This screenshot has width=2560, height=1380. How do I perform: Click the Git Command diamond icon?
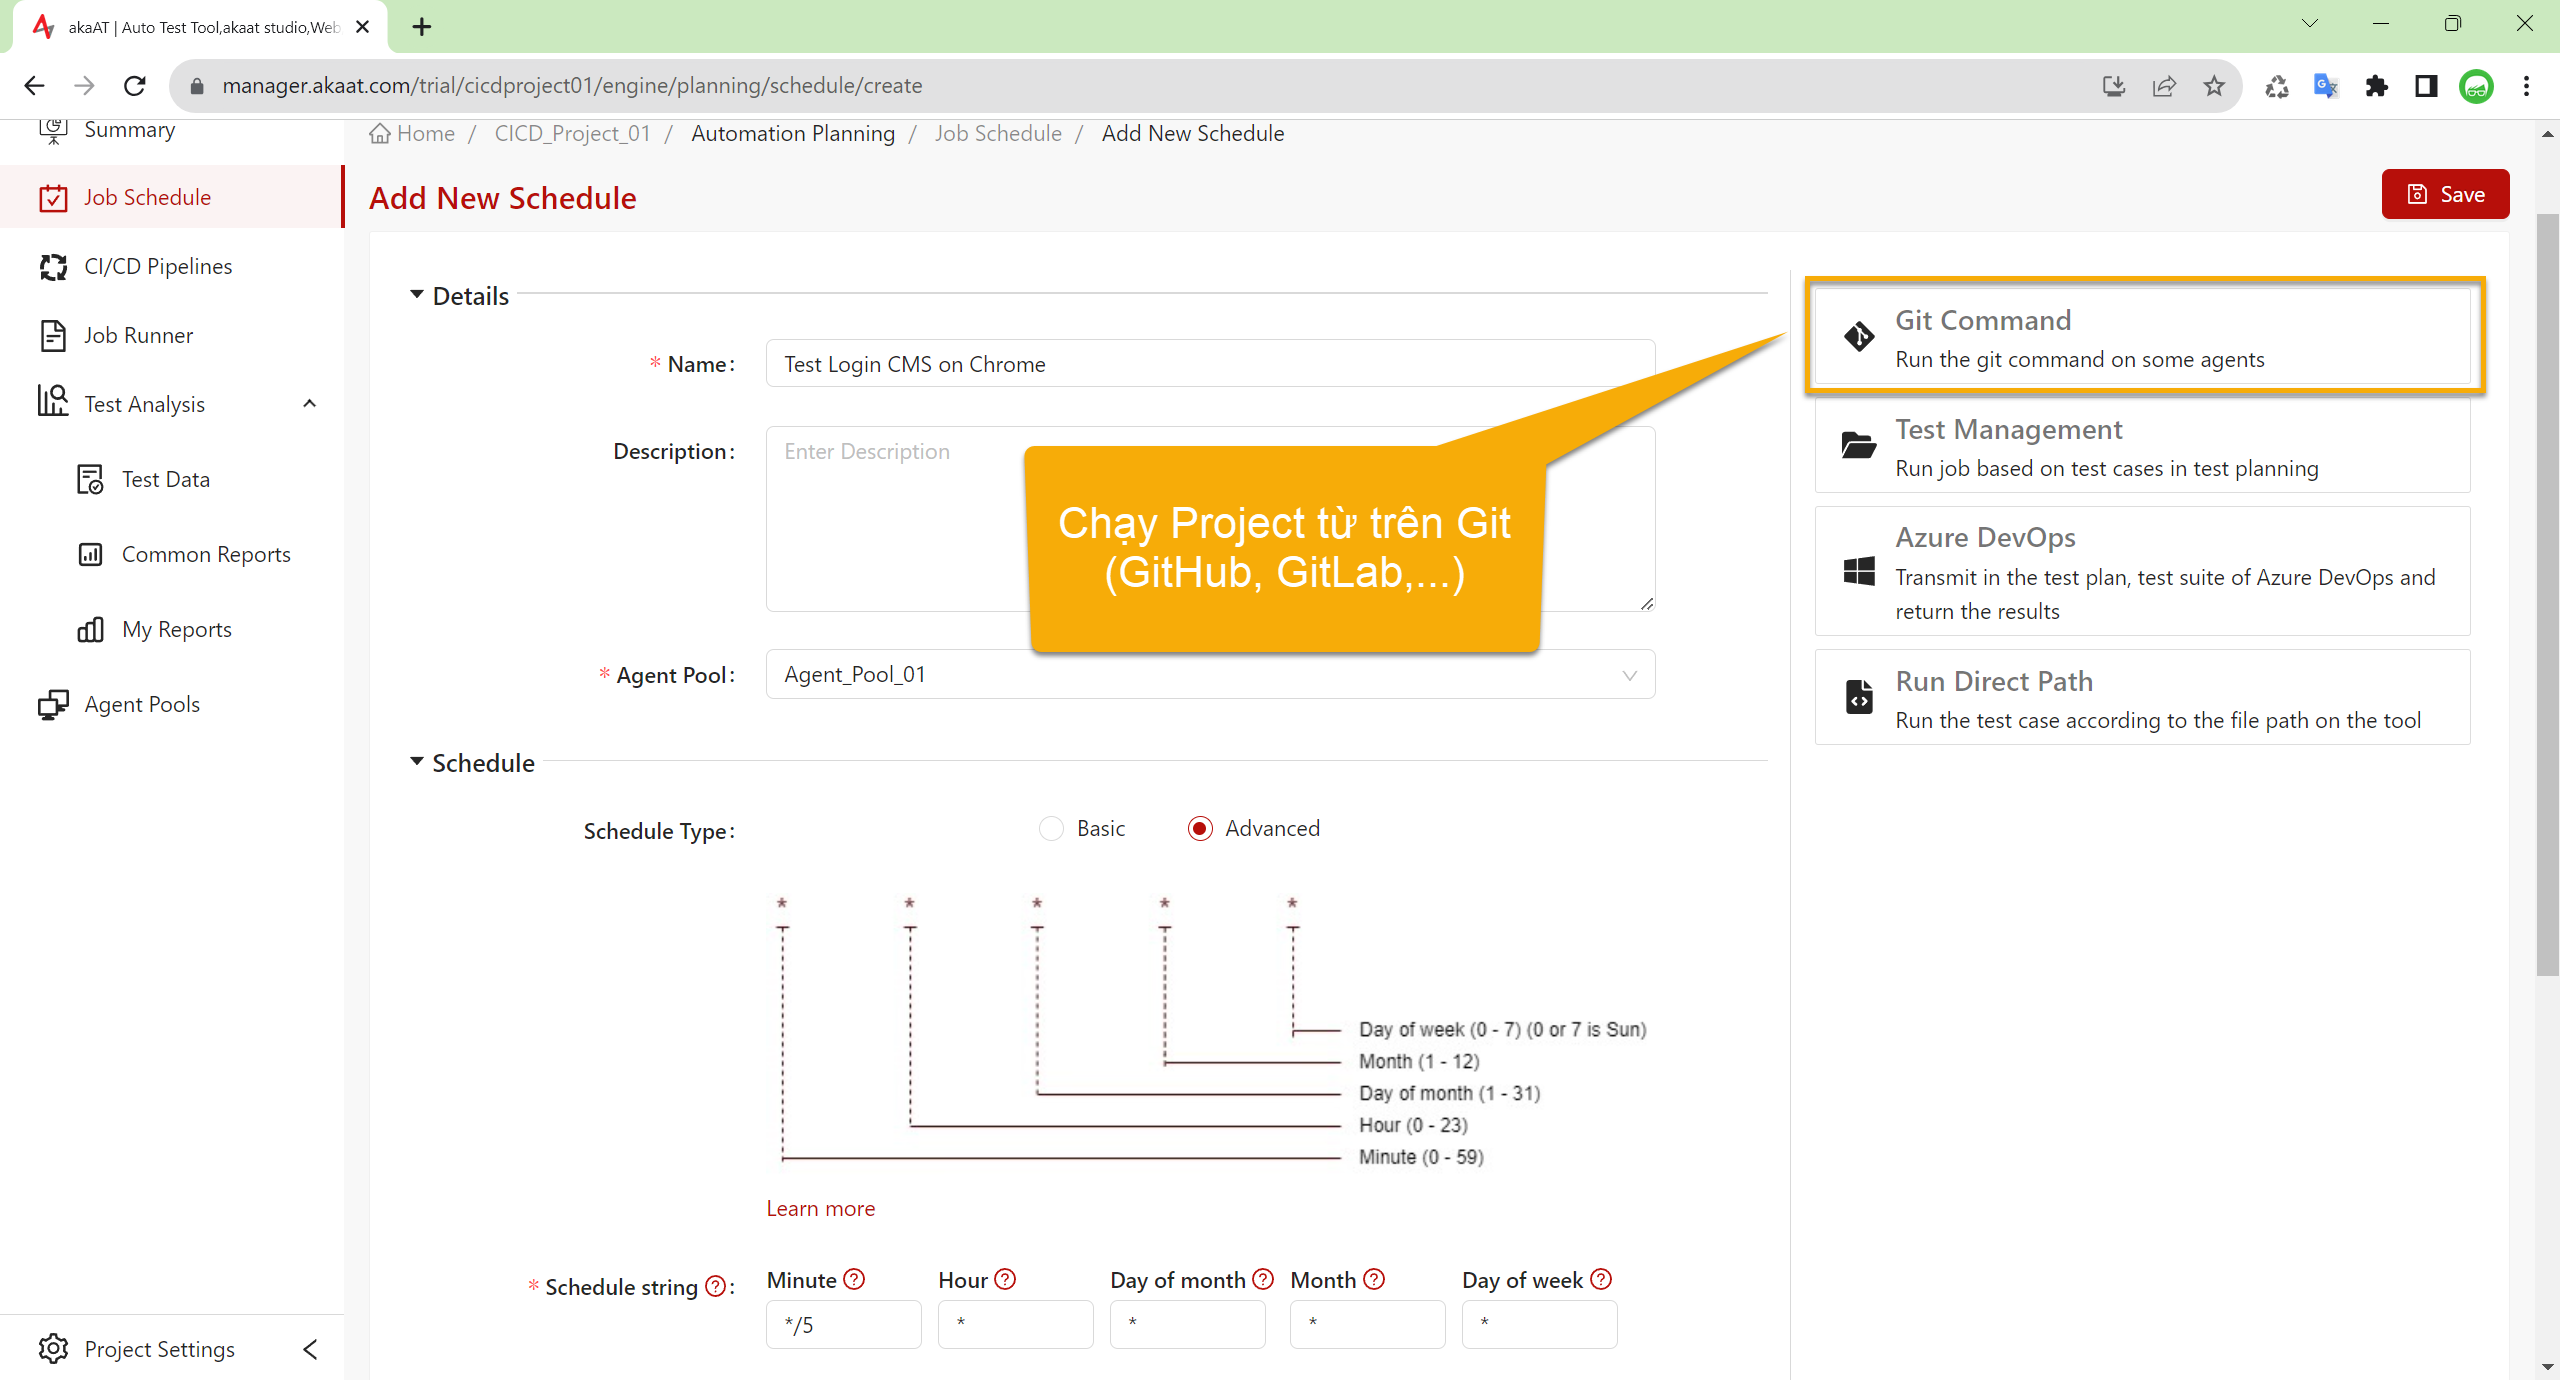(x=1859, y=337)
